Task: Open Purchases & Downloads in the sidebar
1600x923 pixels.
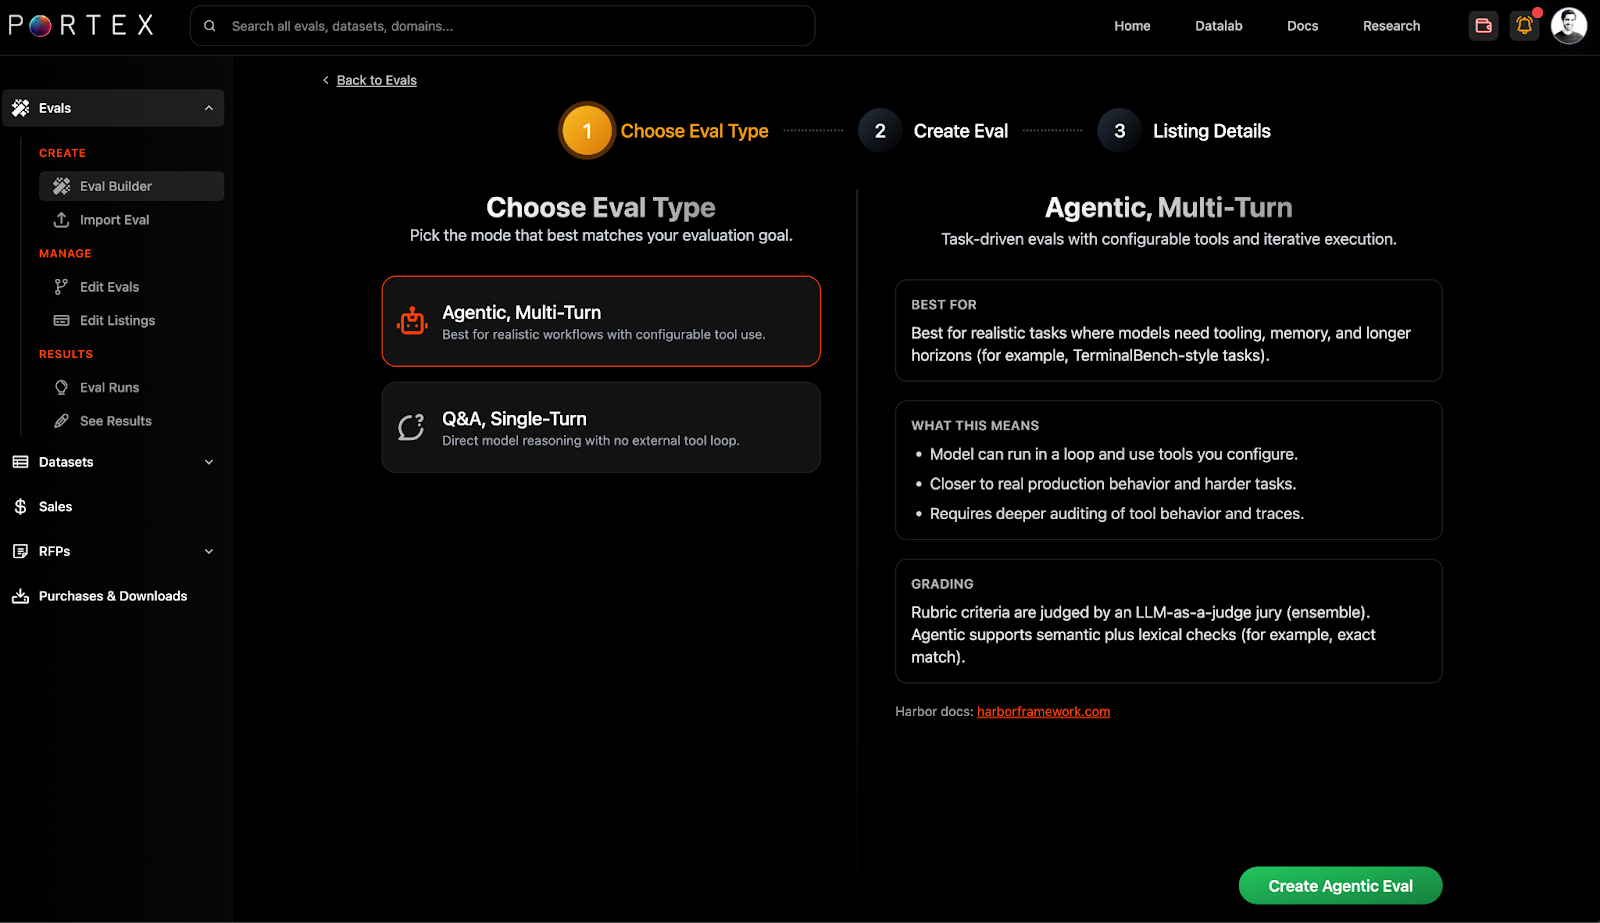Action: pyautogui.click(x=113, y=596)
